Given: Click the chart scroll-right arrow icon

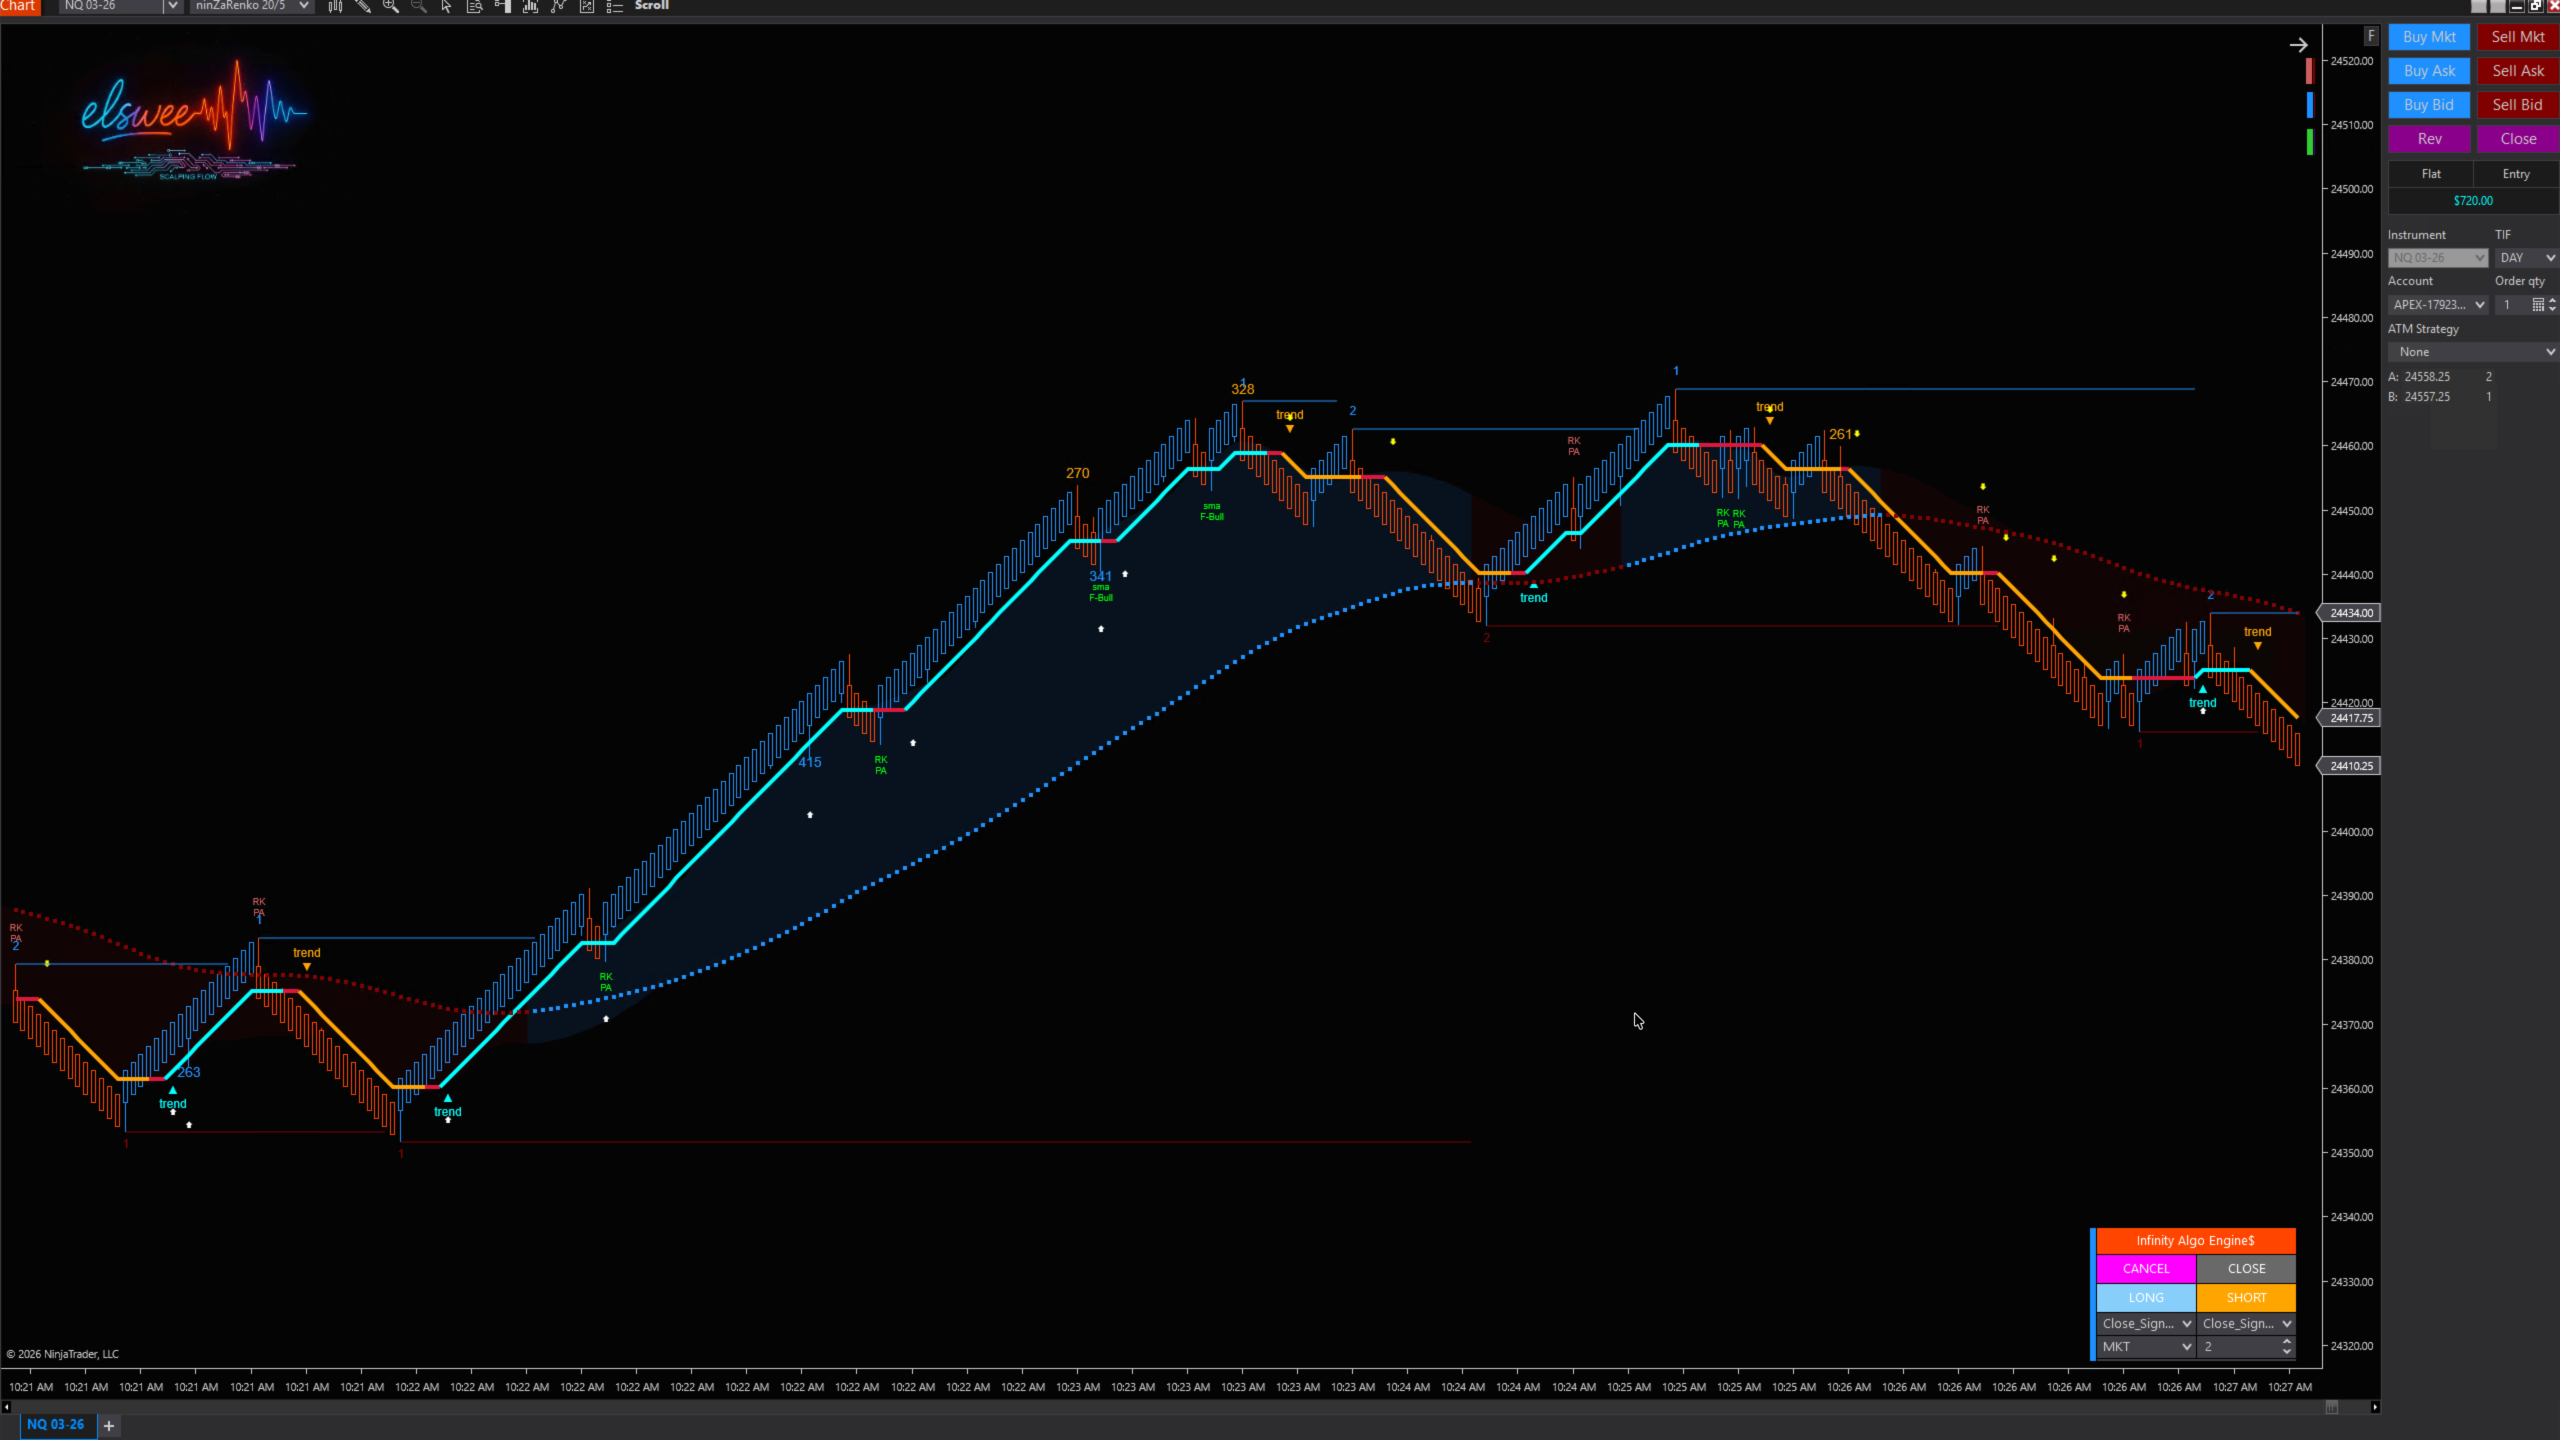Looking at the screenshot, I should [2298, 45].
